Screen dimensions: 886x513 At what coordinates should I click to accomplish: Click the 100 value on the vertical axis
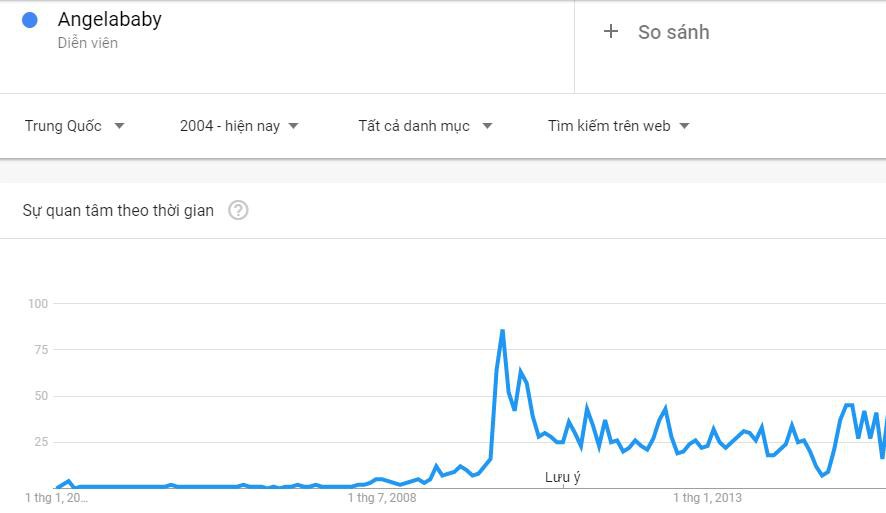tap(38, 303)
